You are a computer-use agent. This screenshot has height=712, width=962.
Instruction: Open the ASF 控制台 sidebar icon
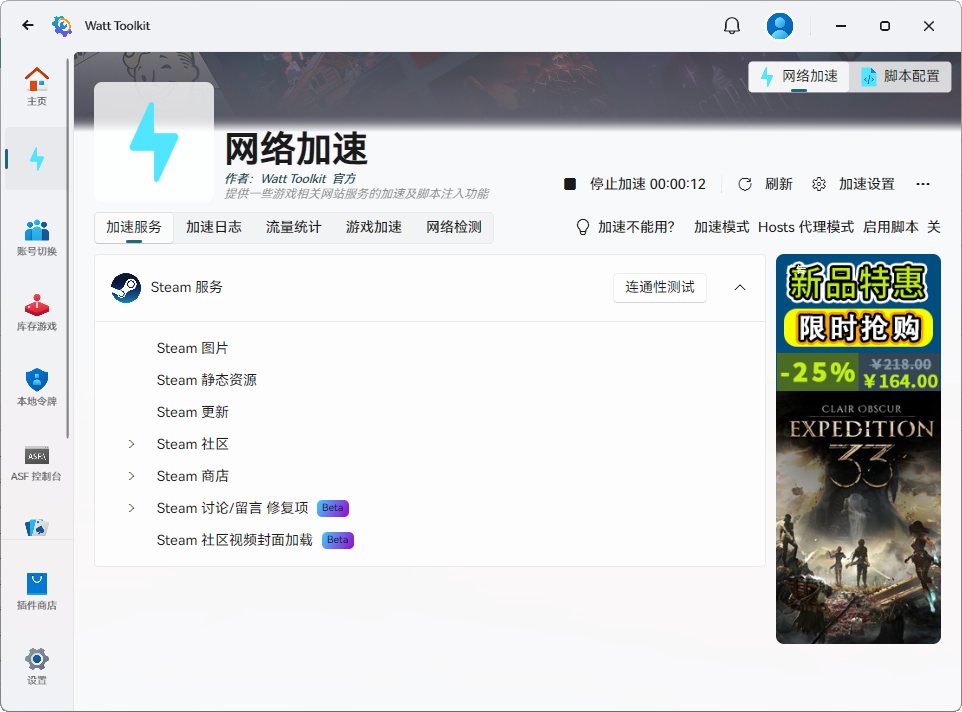click(x=37, y=462)
